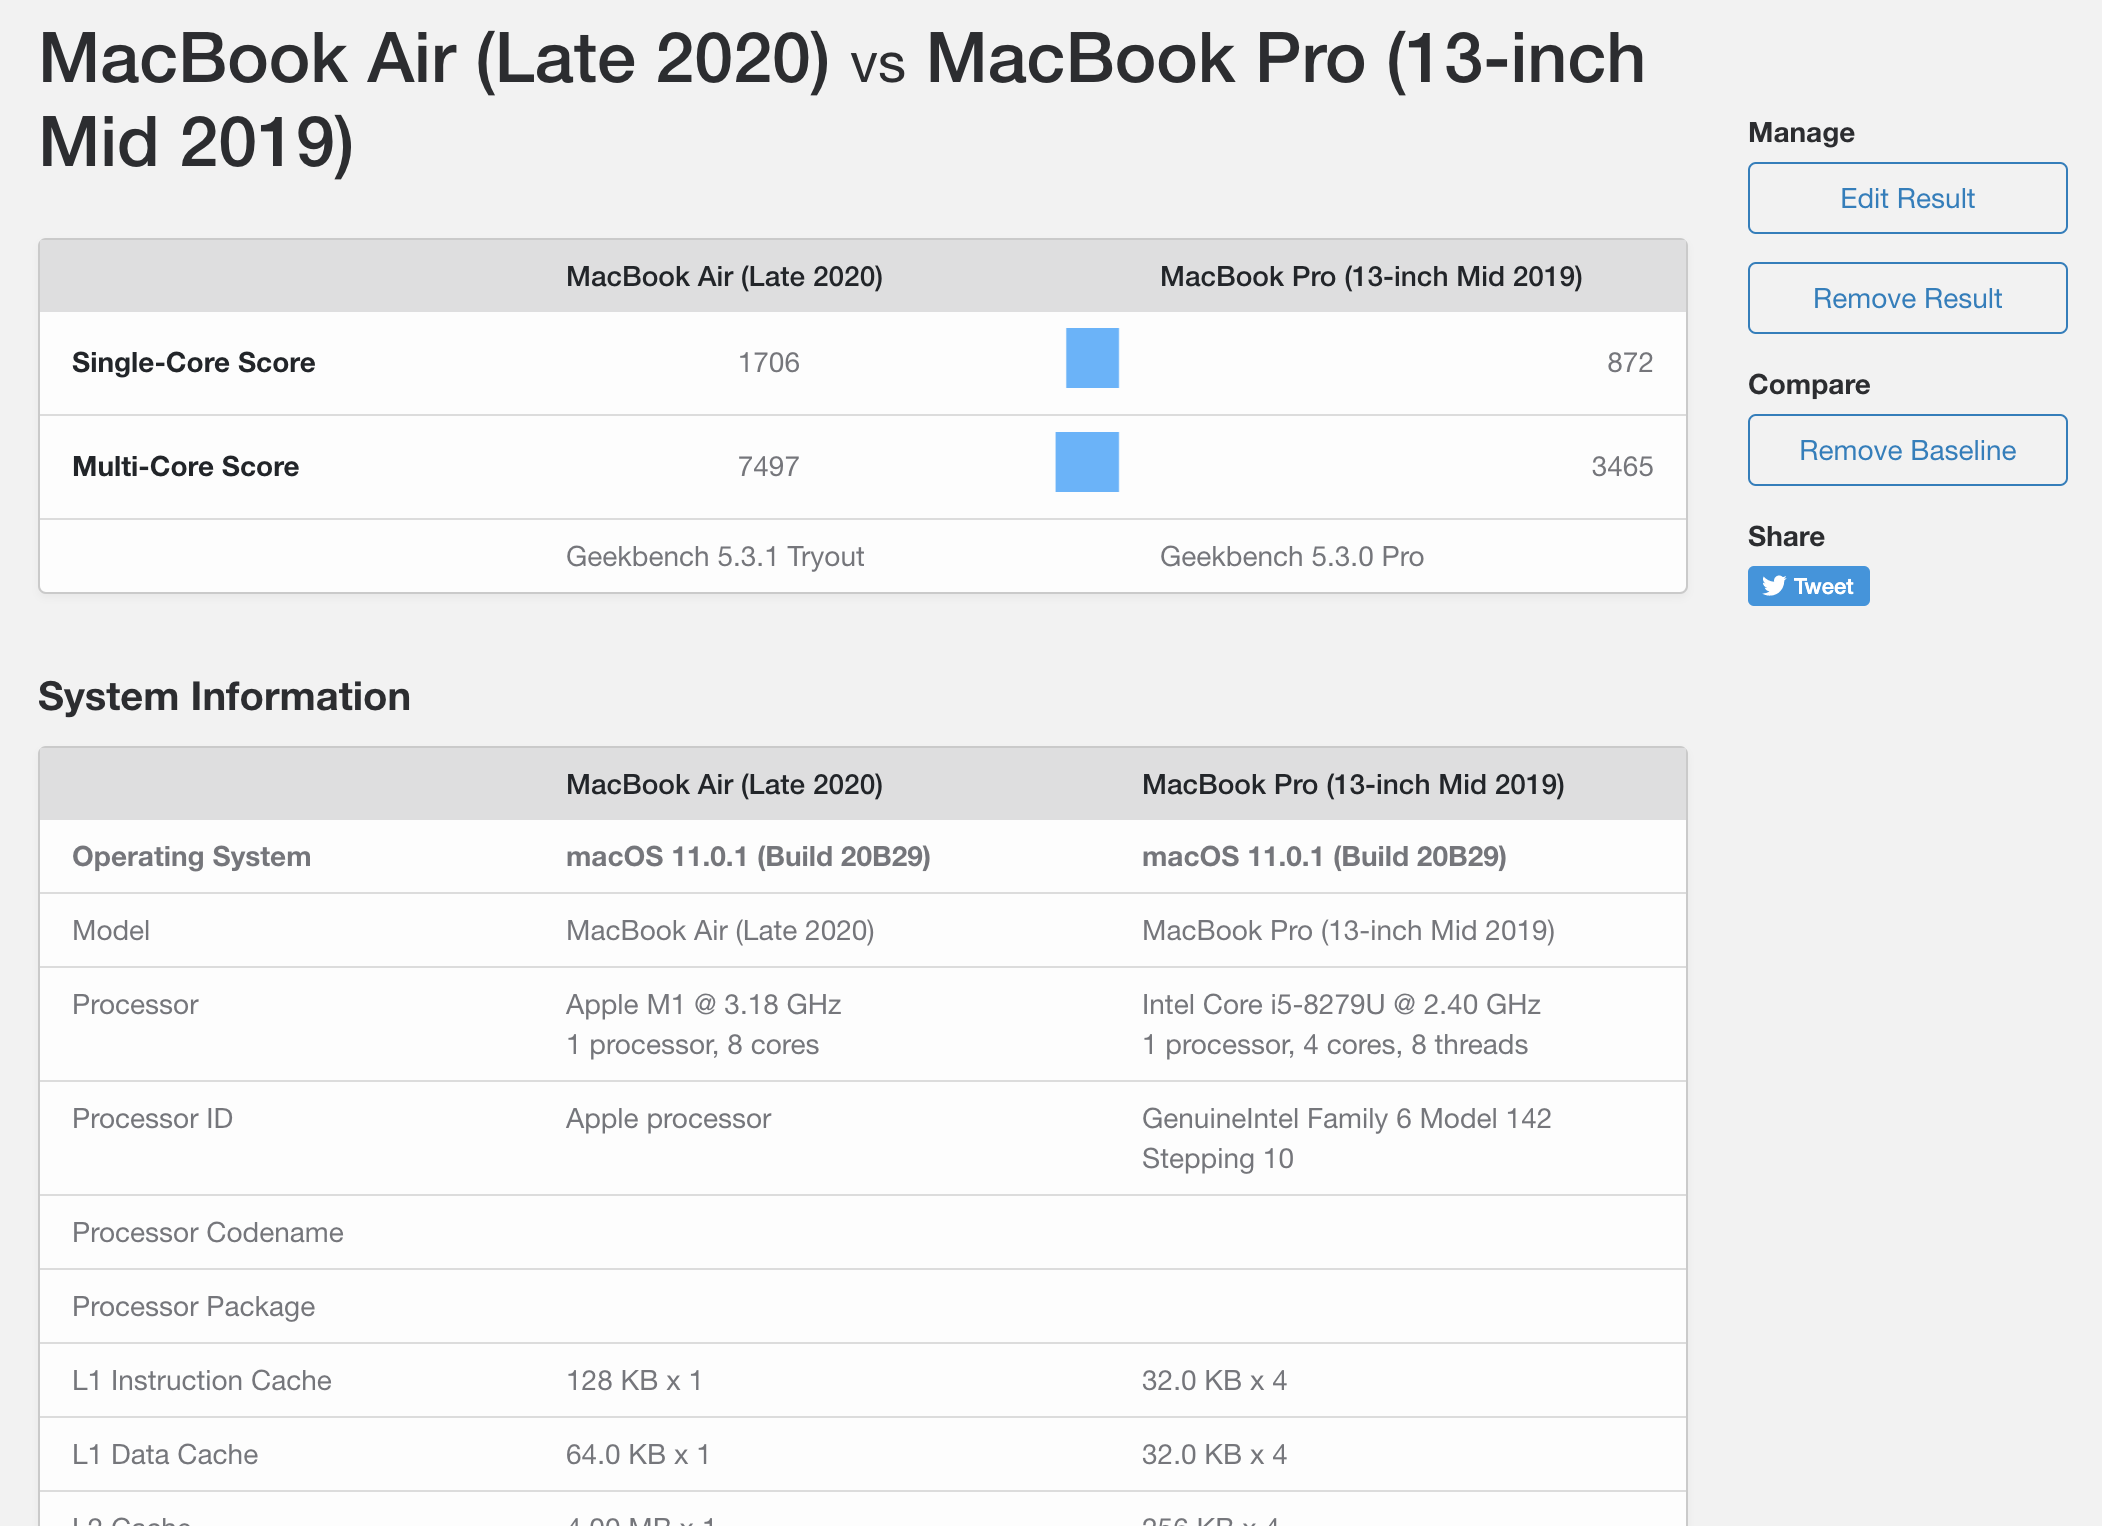Click MacBook Air's macOS 11.0.1 value

(748, 857)
